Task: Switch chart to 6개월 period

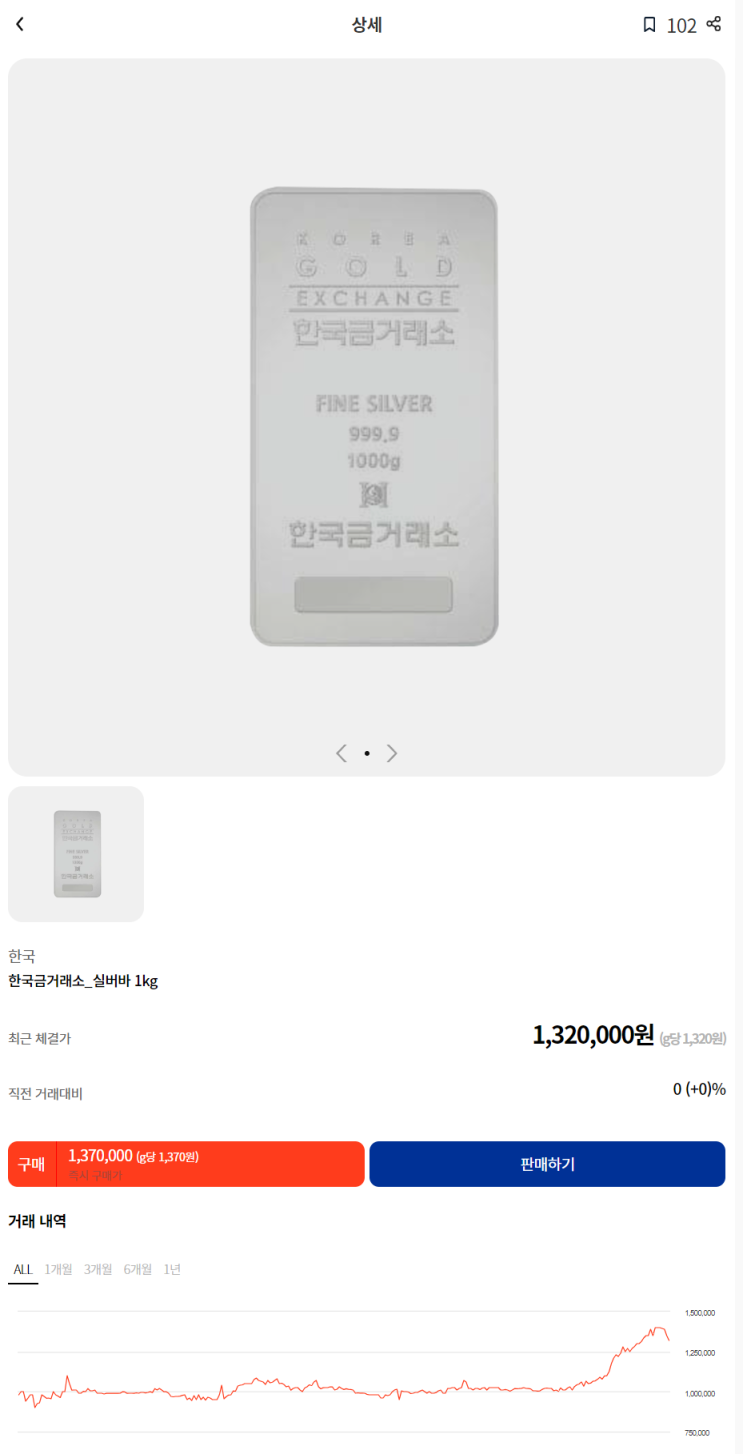Action: 138,1269
